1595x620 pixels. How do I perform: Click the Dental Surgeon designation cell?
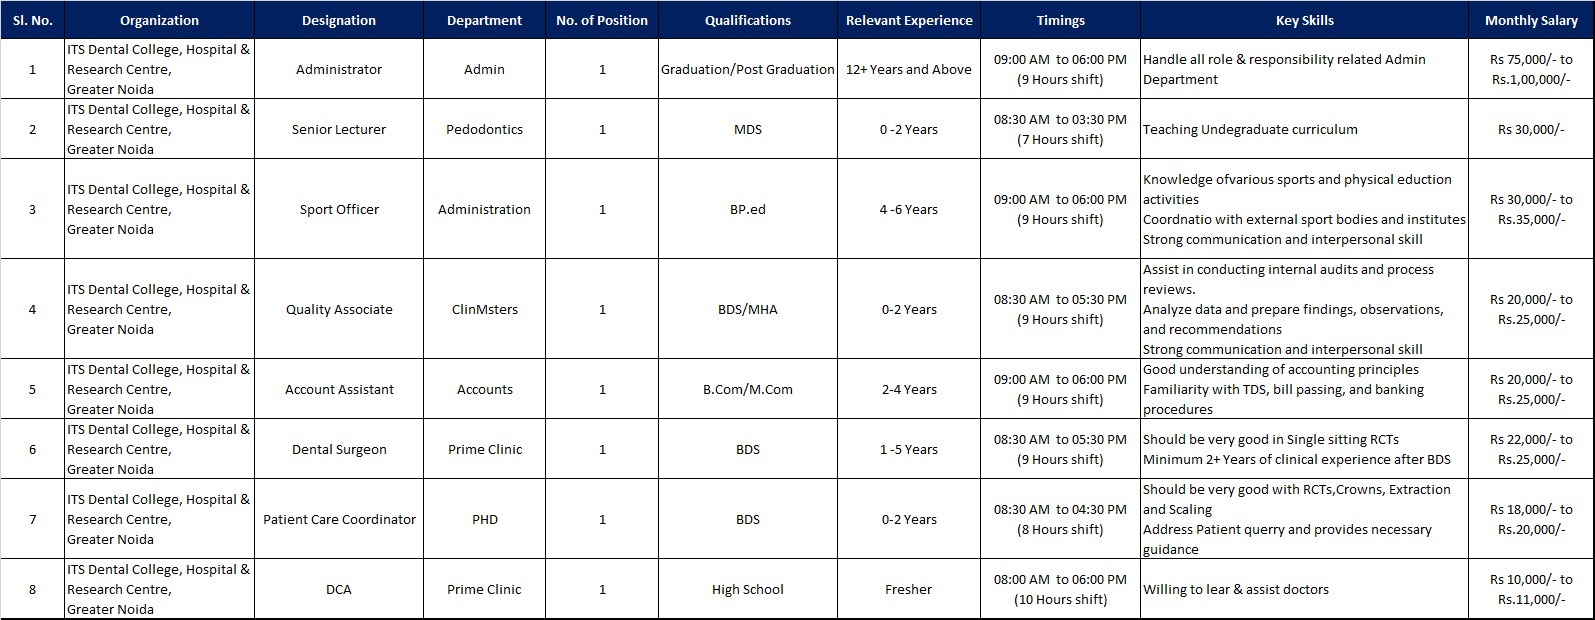339,449
